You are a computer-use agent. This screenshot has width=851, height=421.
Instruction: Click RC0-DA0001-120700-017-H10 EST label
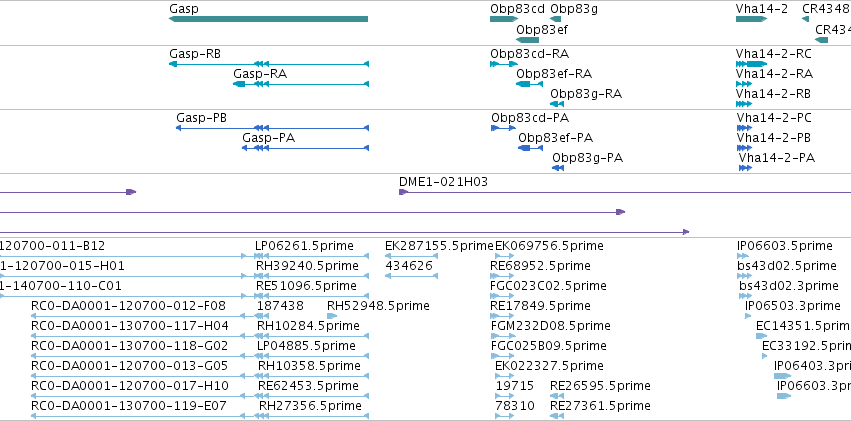click(x=130, y=386)
